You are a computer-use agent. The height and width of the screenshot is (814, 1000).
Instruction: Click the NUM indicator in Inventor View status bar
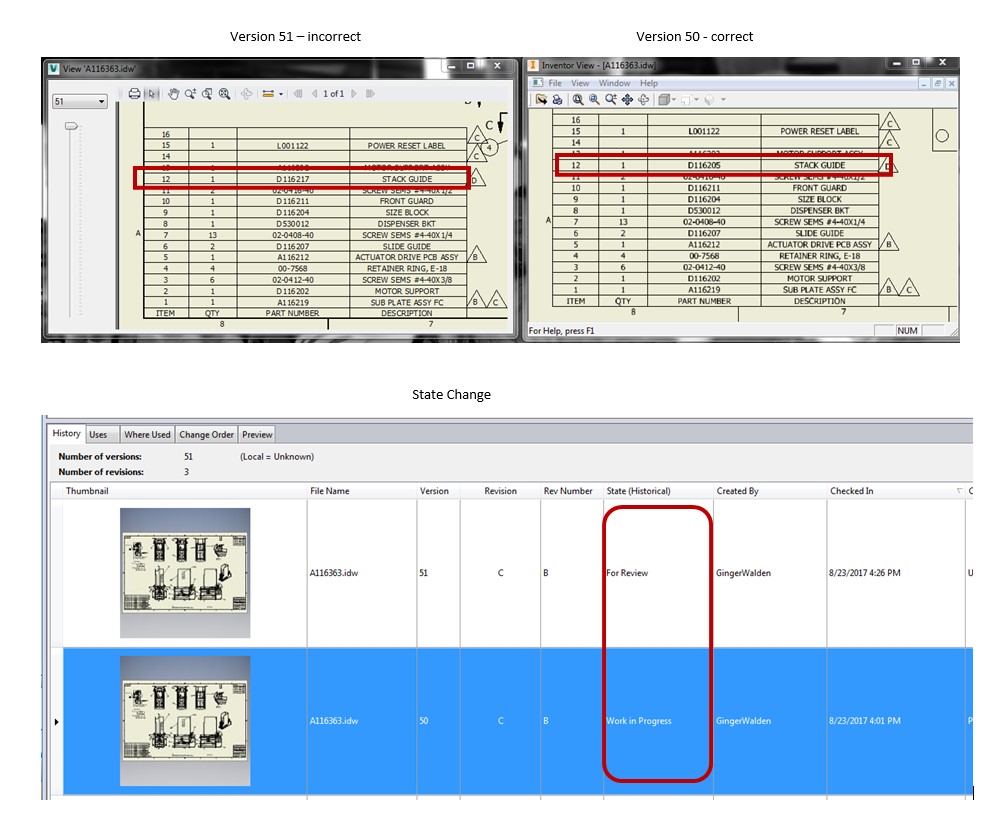coord(907,330)
